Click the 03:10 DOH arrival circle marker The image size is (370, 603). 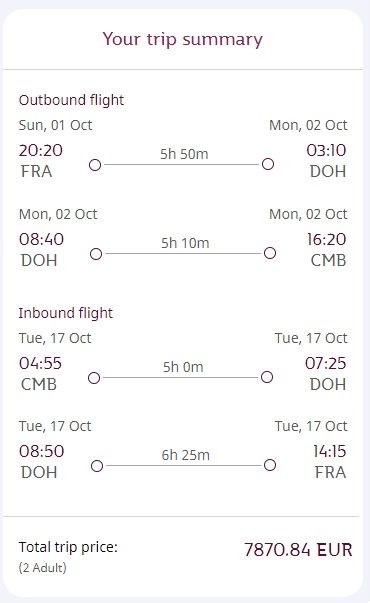[268, 164]
